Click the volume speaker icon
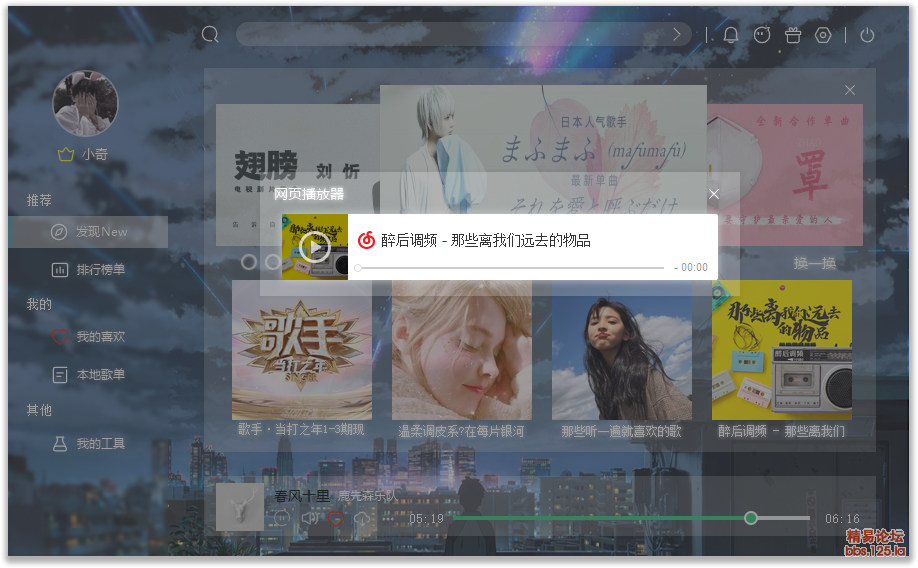918x568 pixels. [x=310, y=518]
